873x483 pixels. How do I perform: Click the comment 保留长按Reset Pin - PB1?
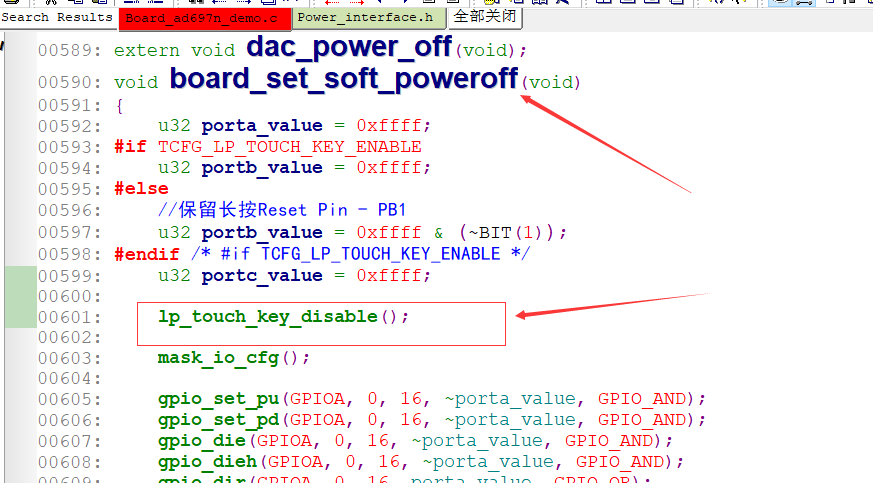(282, 210)
